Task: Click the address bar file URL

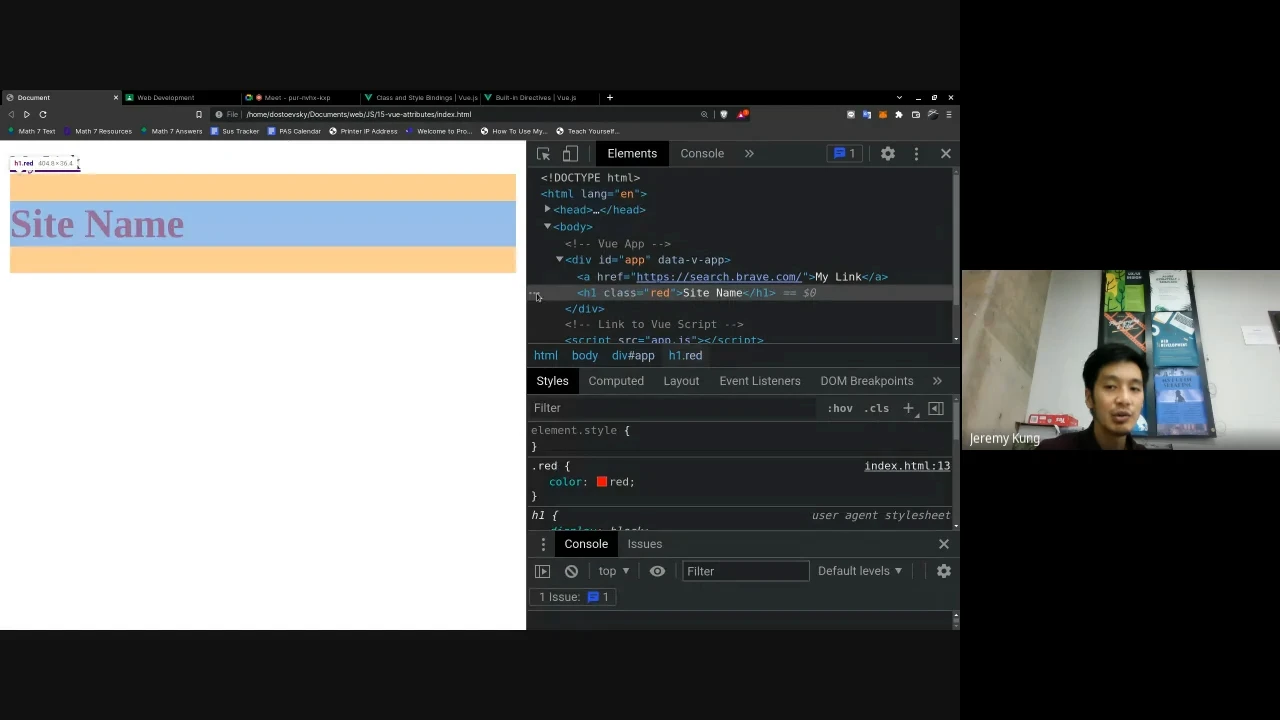Action: coord(358,115)
